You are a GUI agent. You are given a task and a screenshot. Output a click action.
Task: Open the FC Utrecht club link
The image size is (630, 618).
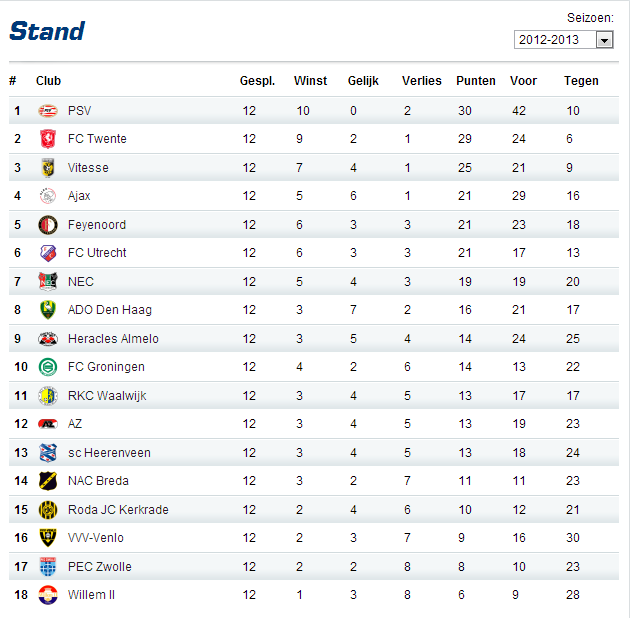coord(97,253)
